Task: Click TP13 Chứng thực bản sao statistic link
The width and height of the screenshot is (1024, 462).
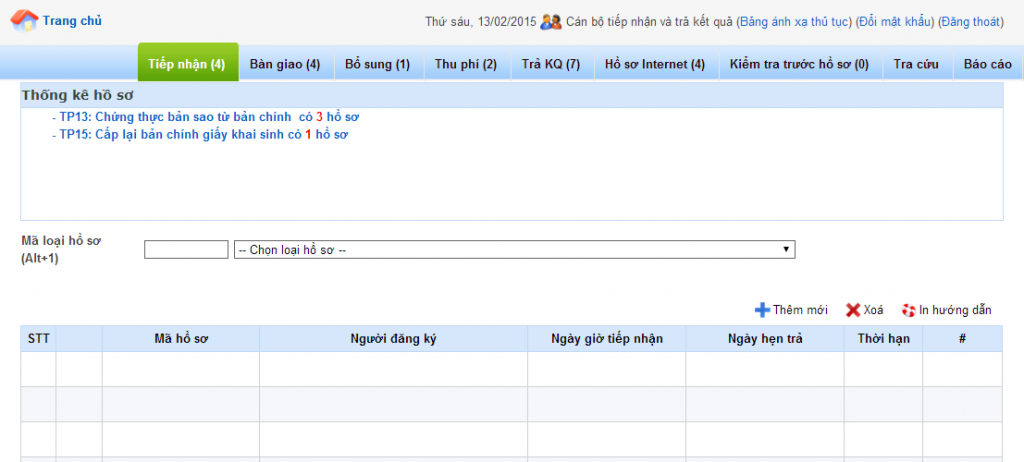Action: [209, 118]
